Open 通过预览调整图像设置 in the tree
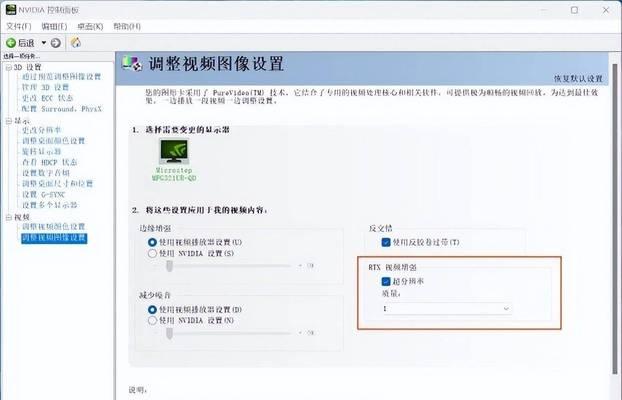The width and height of the screenshot is (622, 400). (61, 77)
